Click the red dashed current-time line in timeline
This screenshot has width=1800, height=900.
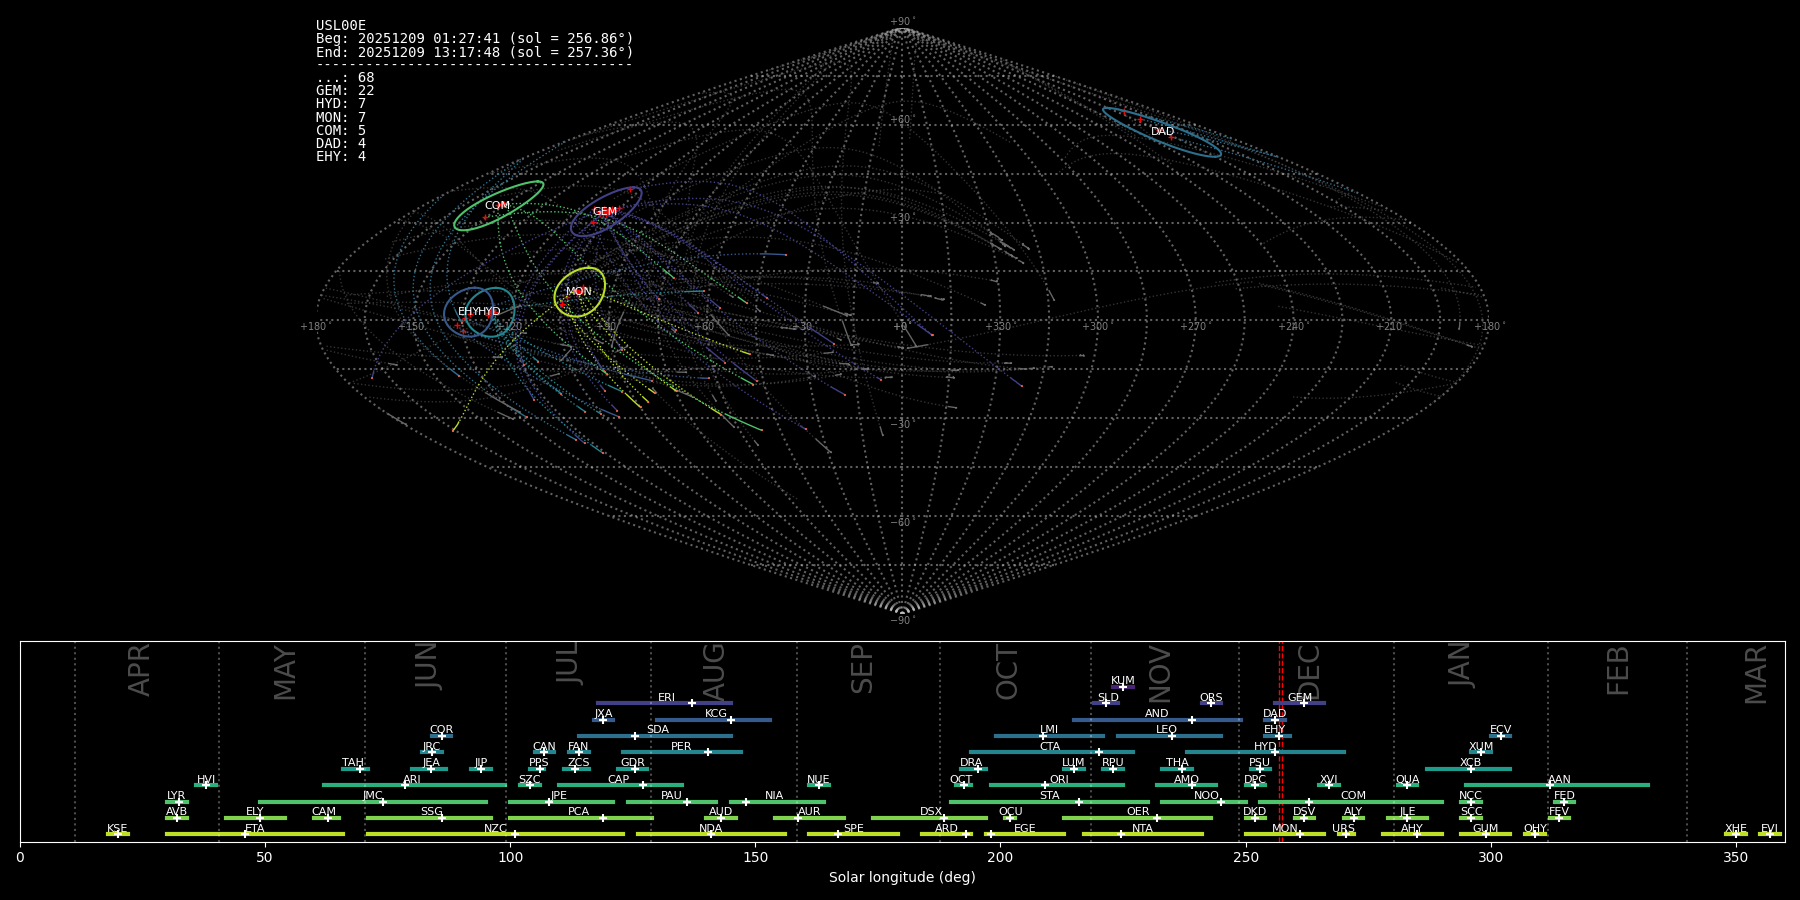point(1281,741)
